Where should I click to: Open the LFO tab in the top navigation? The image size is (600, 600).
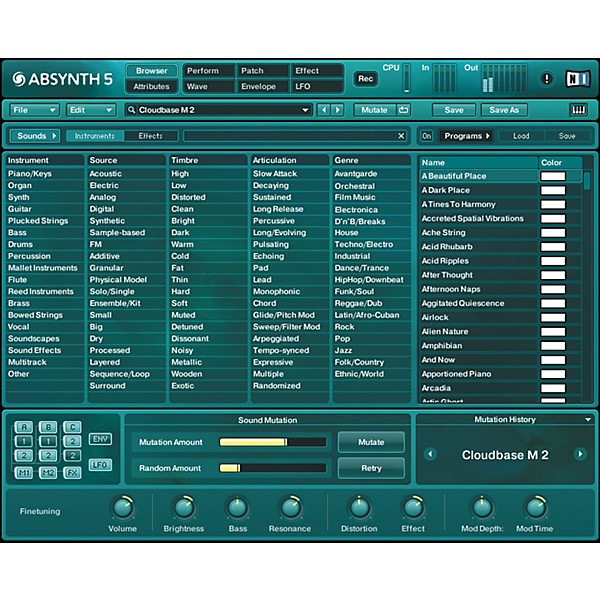pos(317,86)
